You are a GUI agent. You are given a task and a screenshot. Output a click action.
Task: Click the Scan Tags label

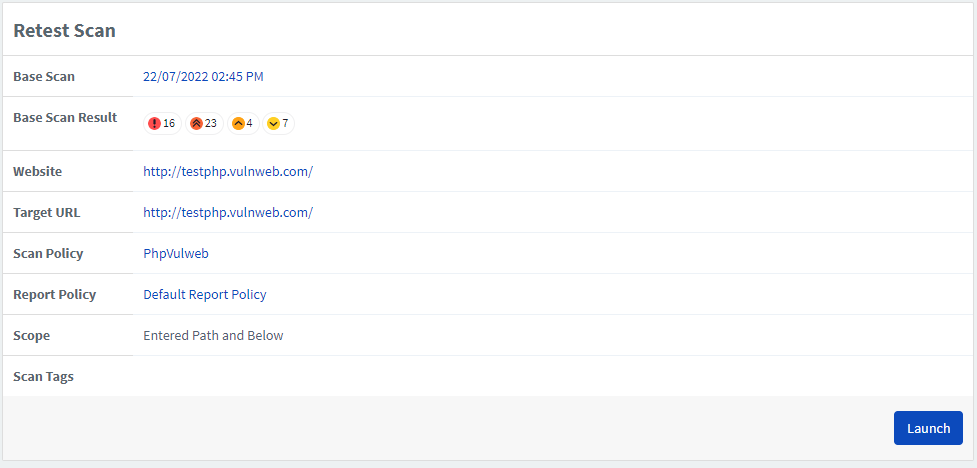[x=43, y=376]
